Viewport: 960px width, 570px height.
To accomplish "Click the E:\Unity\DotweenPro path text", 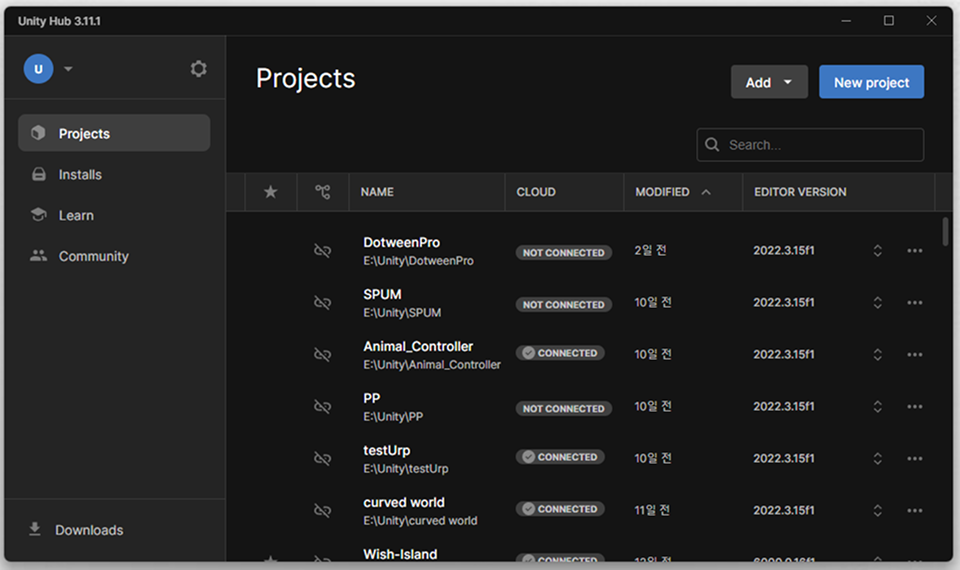I will [418, 261].
